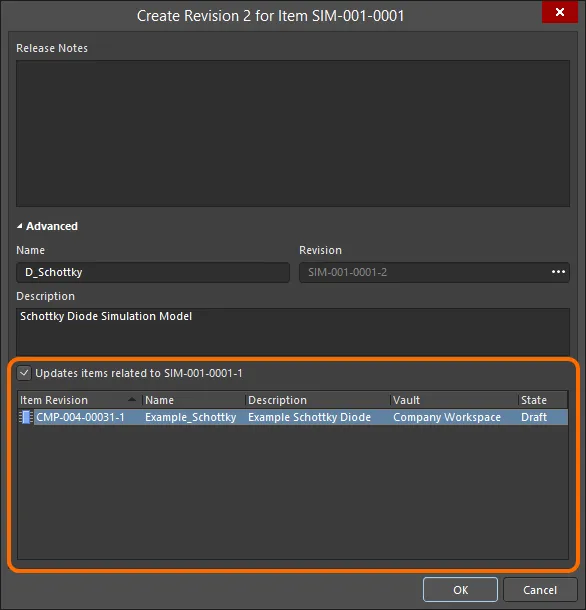The width and height of the screenshot is (586, 610).
Task: Click the Cancel button
Action: coord(540,590)
